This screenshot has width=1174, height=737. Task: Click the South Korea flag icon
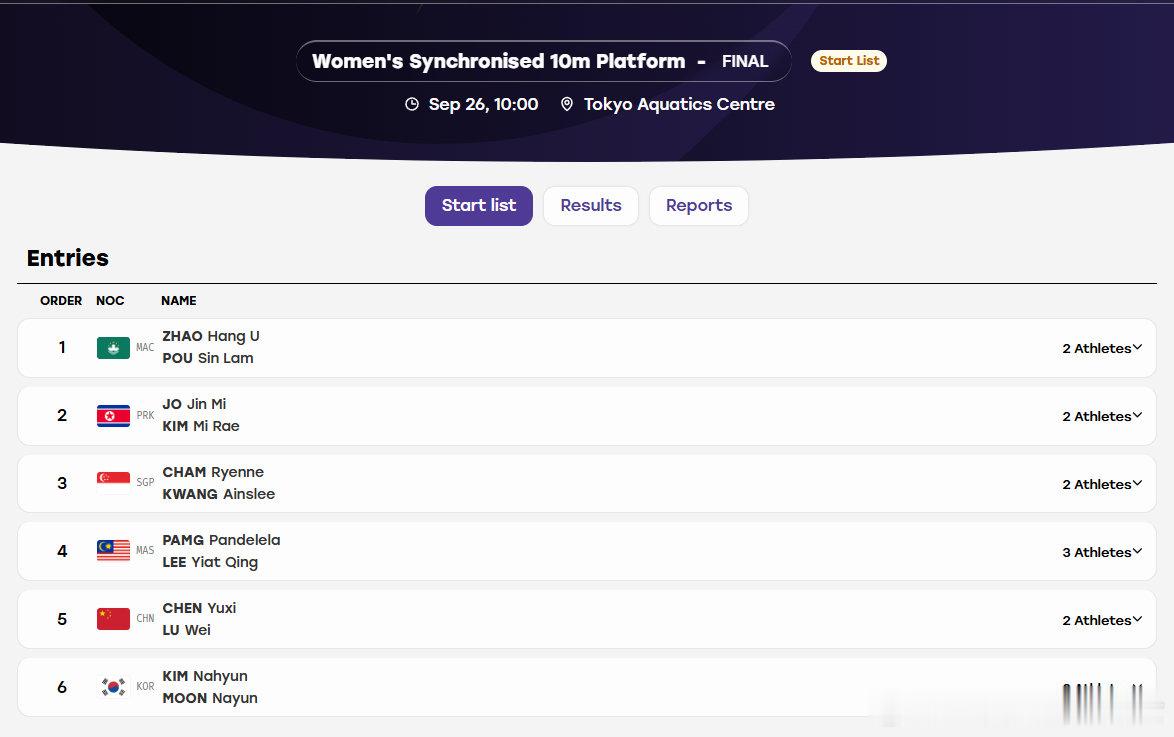113,687
